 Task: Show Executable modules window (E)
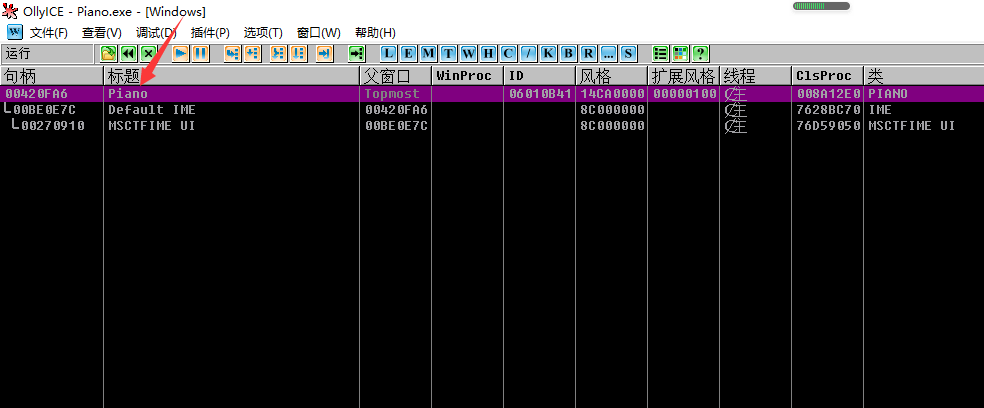point(408,53)
